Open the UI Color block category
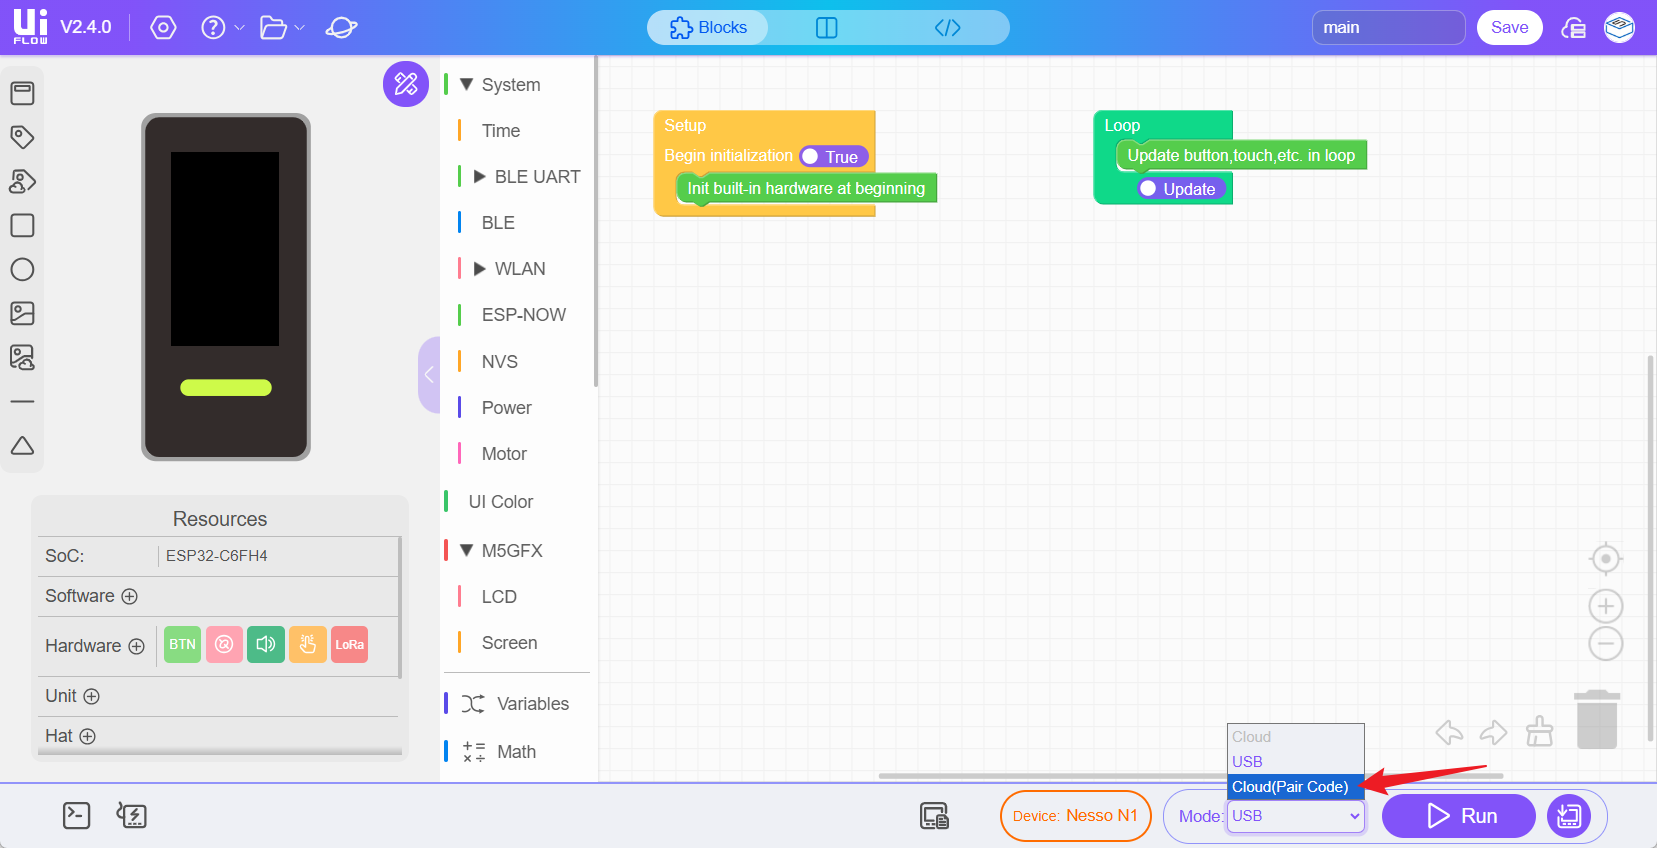The image size is (1657, 848). 500,502
